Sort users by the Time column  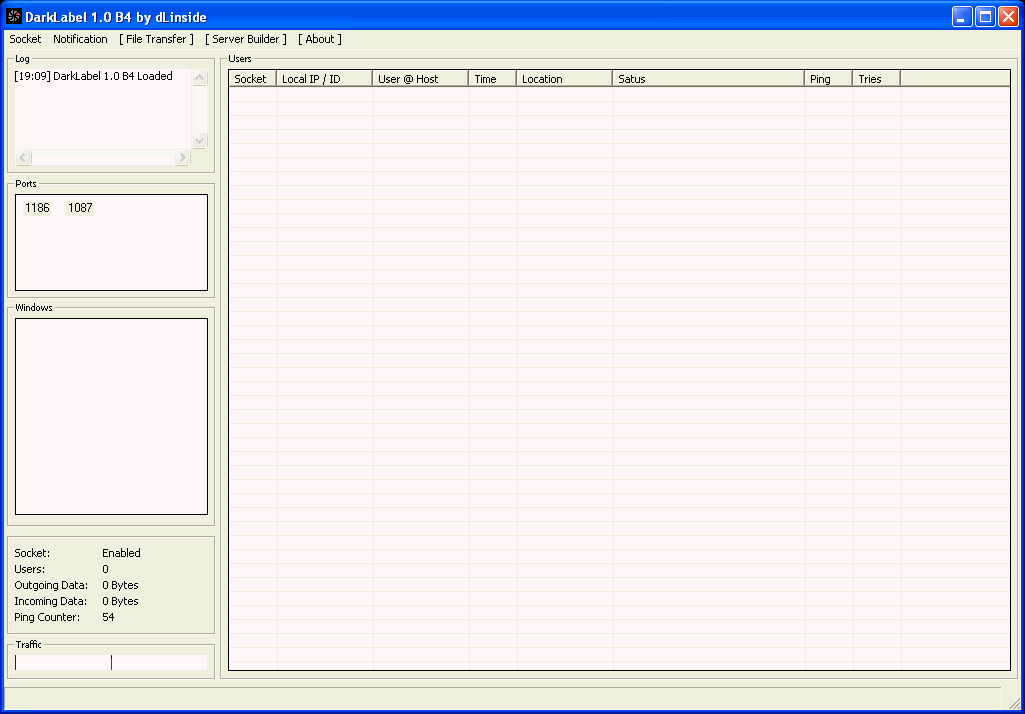(492, 77)
